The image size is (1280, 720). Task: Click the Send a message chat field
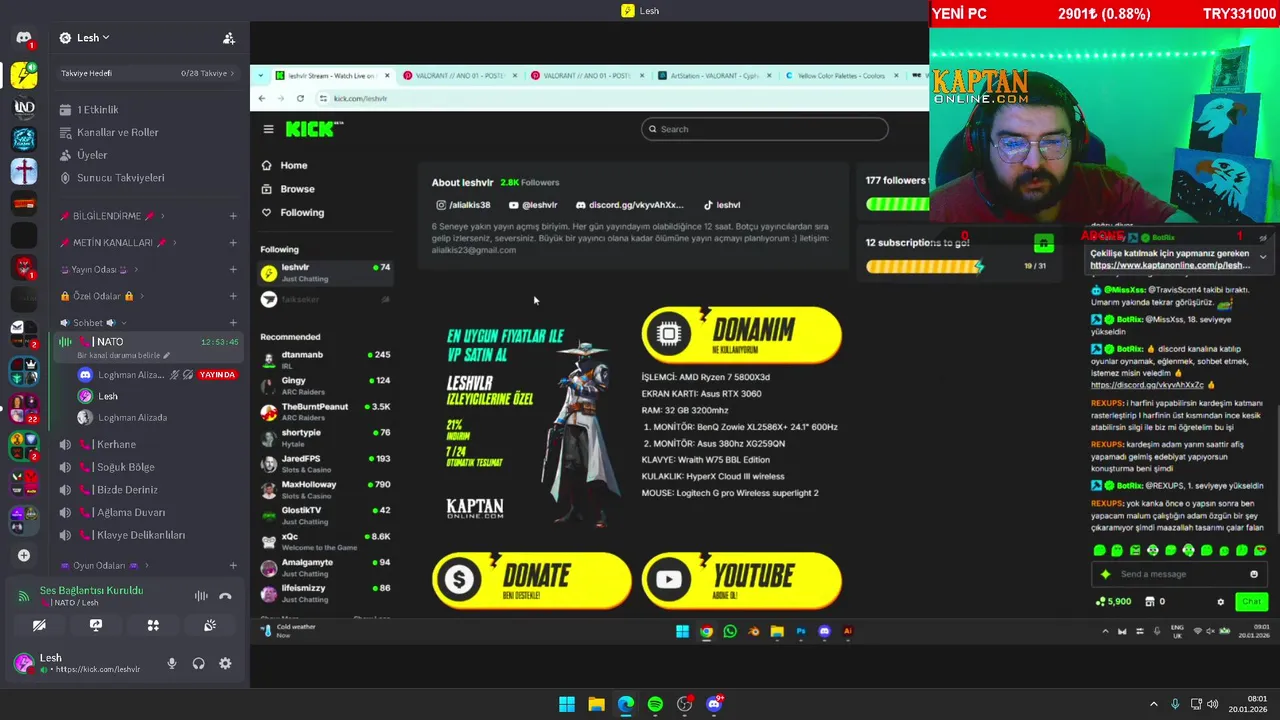click(1180, 574)
